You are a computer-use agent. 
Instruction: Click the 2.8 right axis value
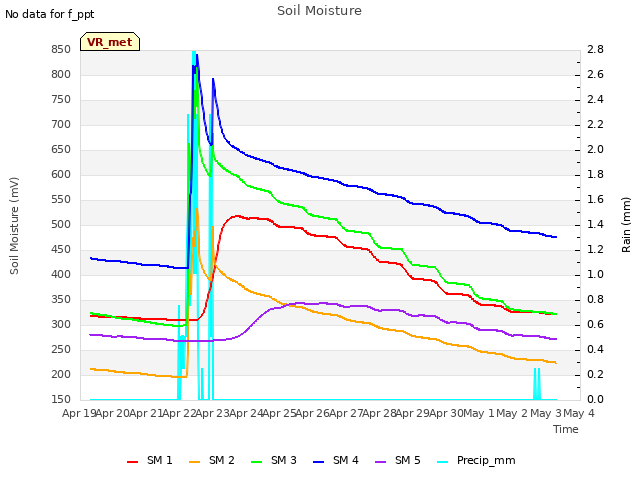[595, 49]
